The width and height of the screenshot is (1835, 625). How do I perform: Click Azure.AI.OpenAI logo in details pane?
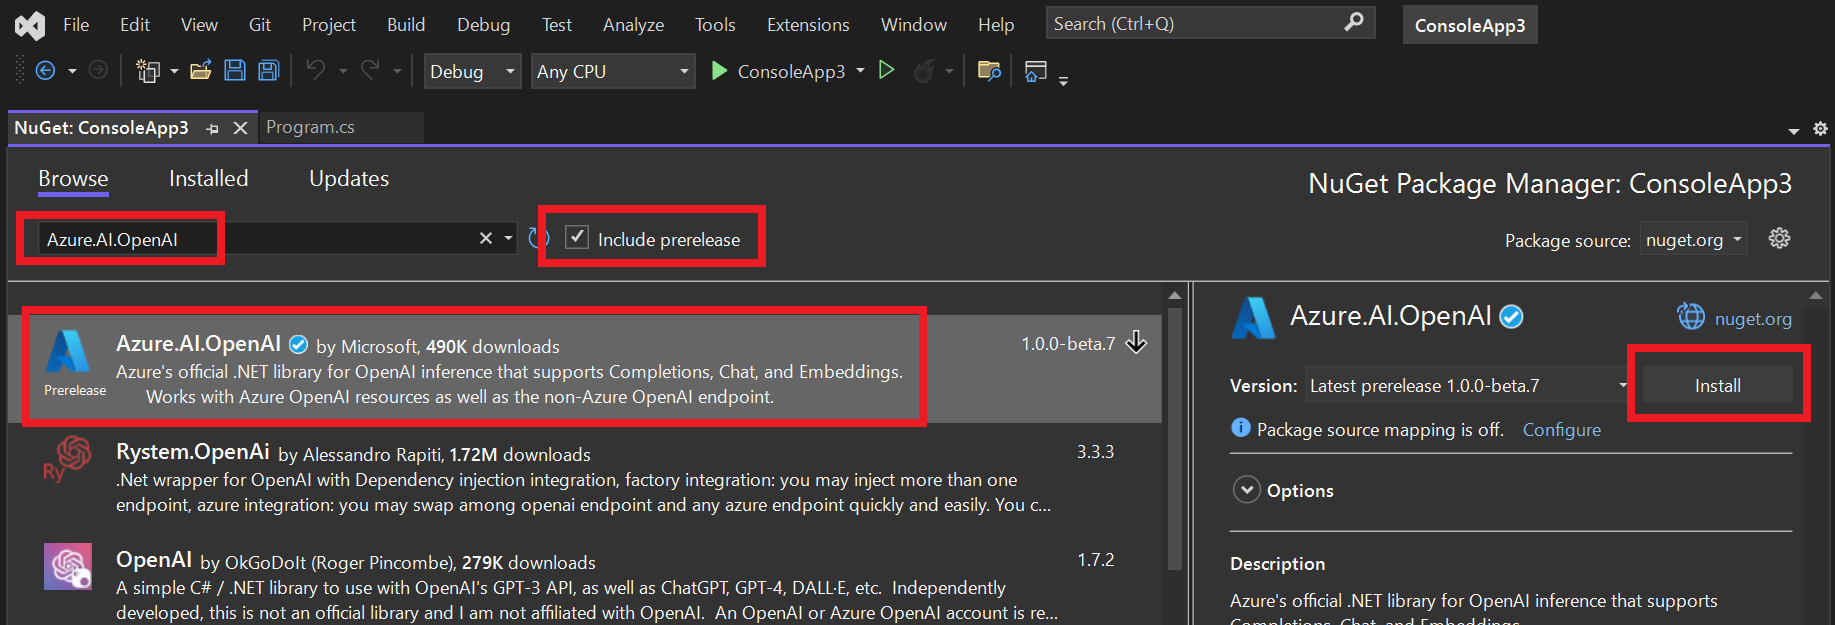(1253, 318)
